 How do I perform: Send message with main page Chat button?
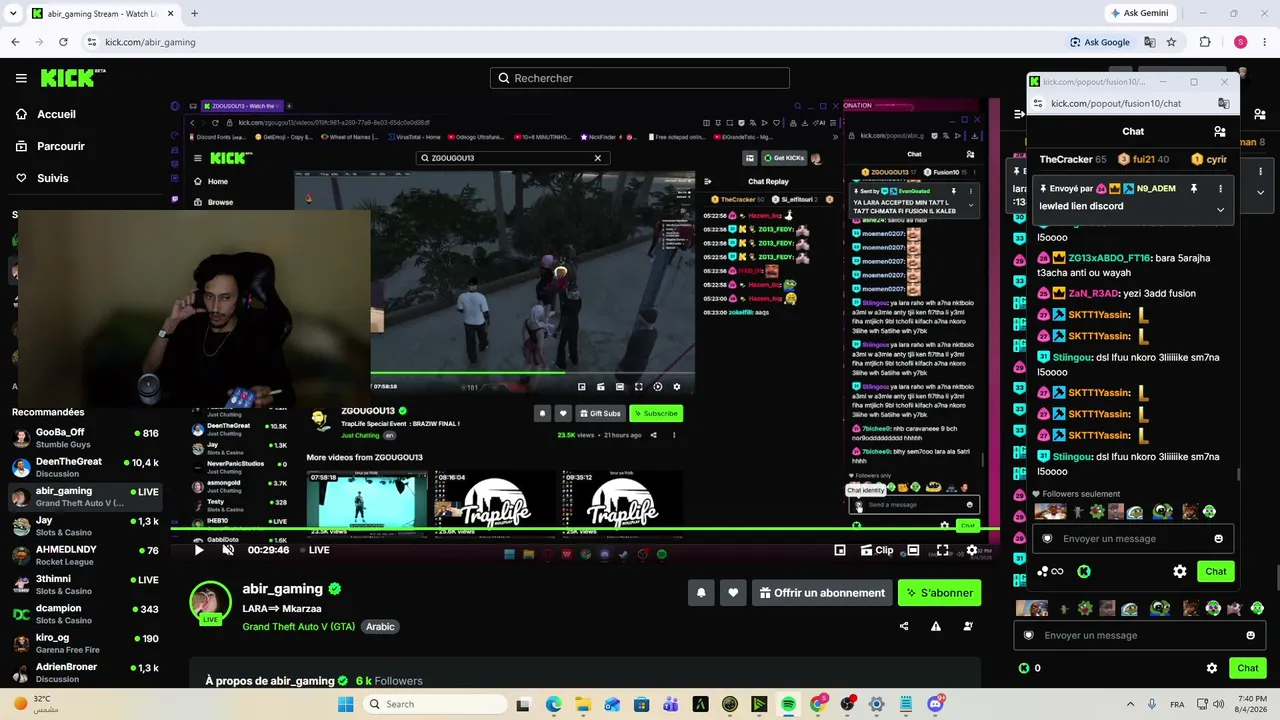[x=1248, y=668]
